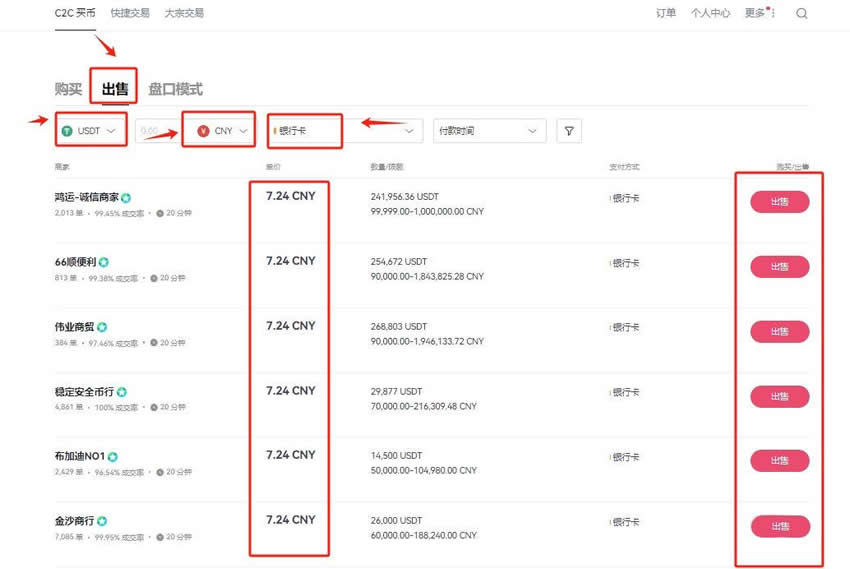Click the 7.24 CNY price of 鸿运-诚信商家

click(x=291, y=196)
